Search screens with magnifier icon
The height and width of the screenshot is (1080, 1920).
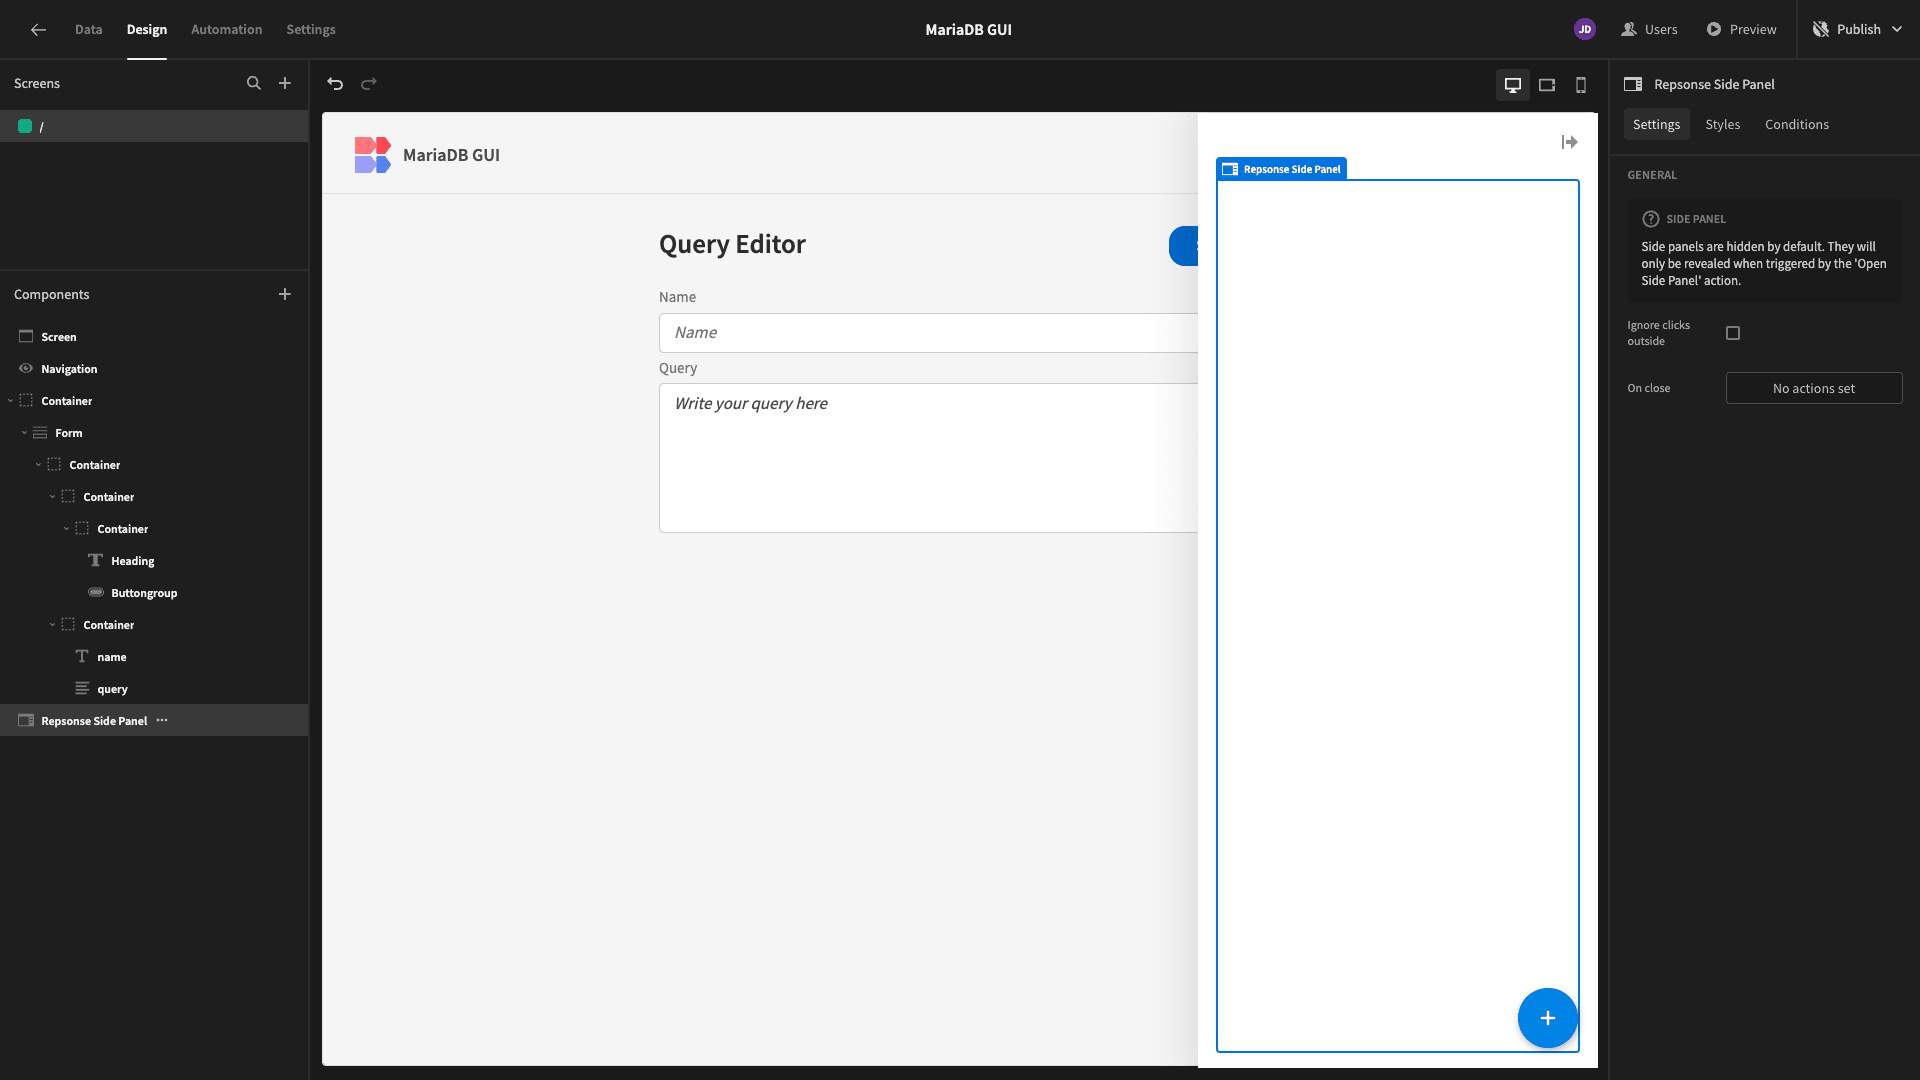point(254,84)
